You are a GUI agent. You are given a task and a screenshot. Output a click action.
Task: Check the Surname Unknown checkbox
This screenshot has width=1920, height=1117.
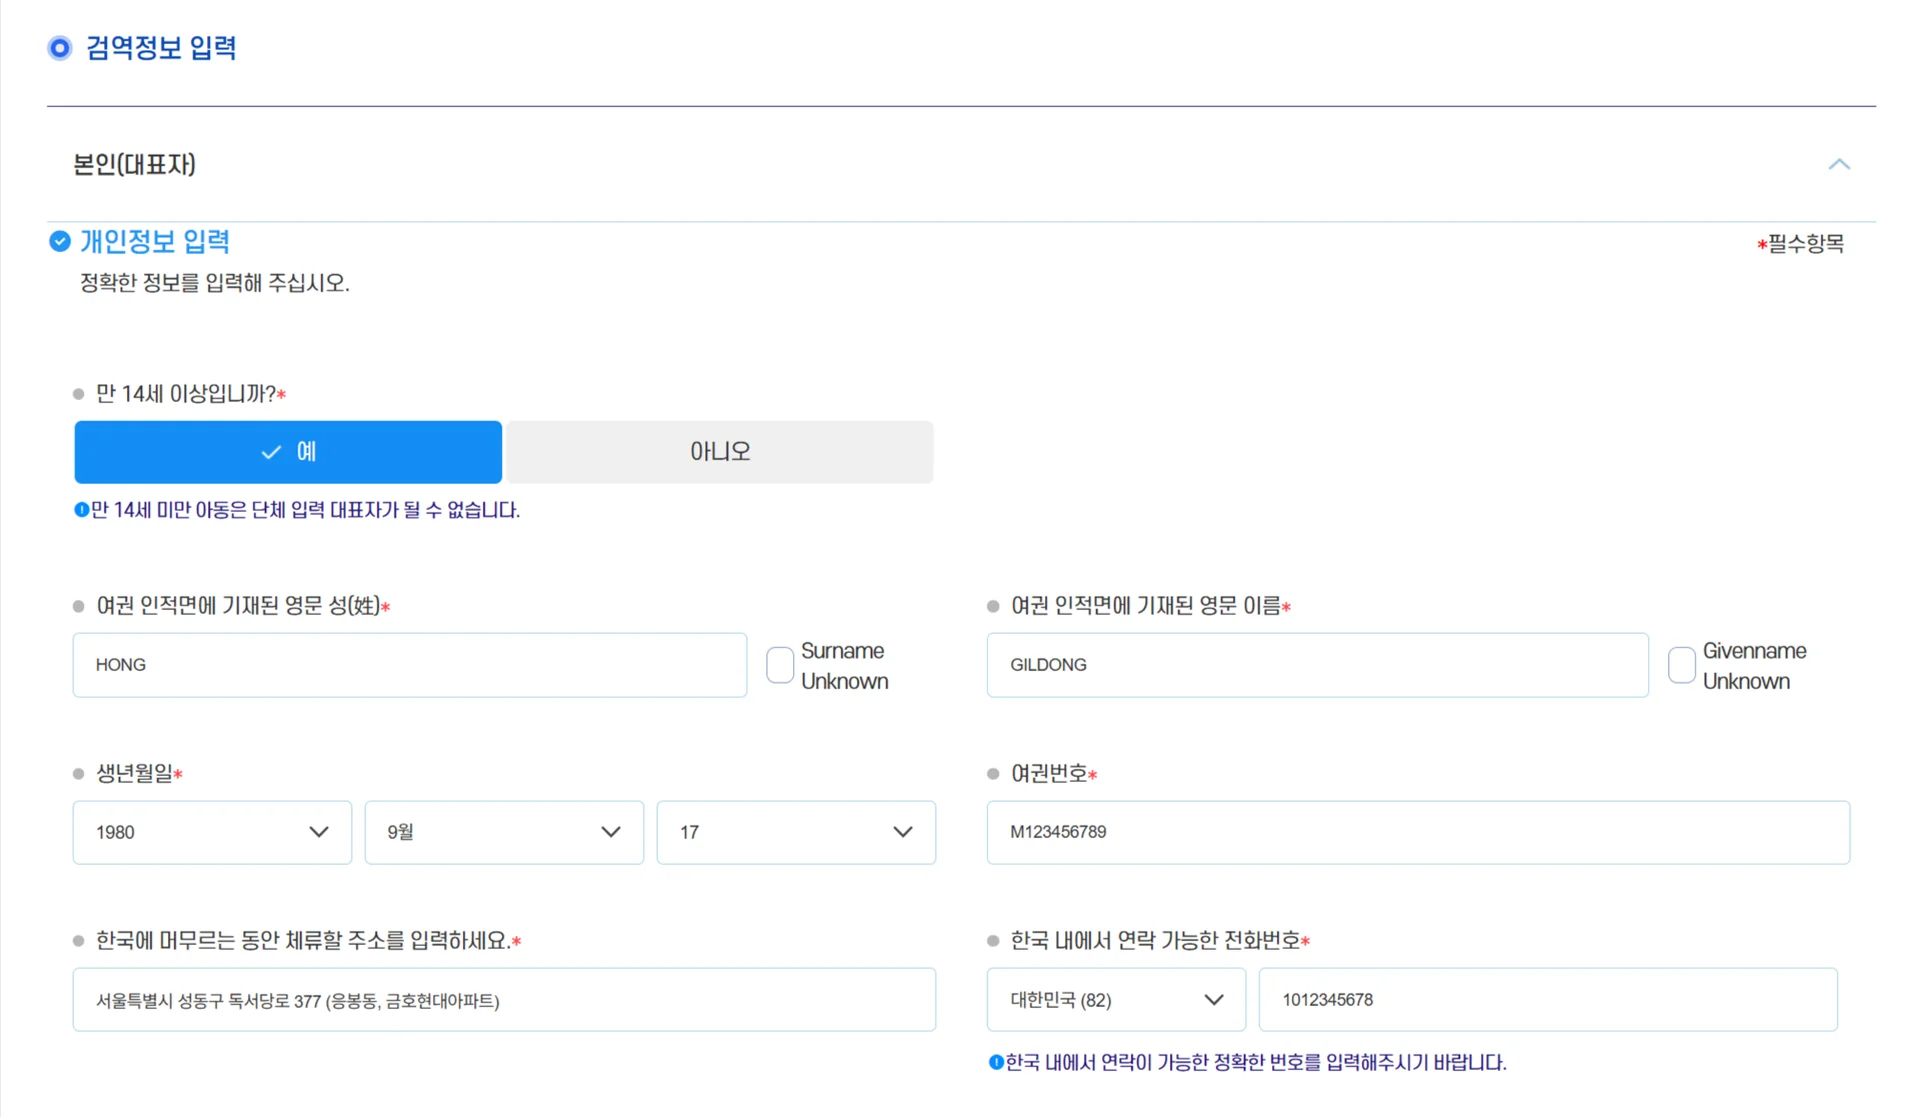coord(780,665)
